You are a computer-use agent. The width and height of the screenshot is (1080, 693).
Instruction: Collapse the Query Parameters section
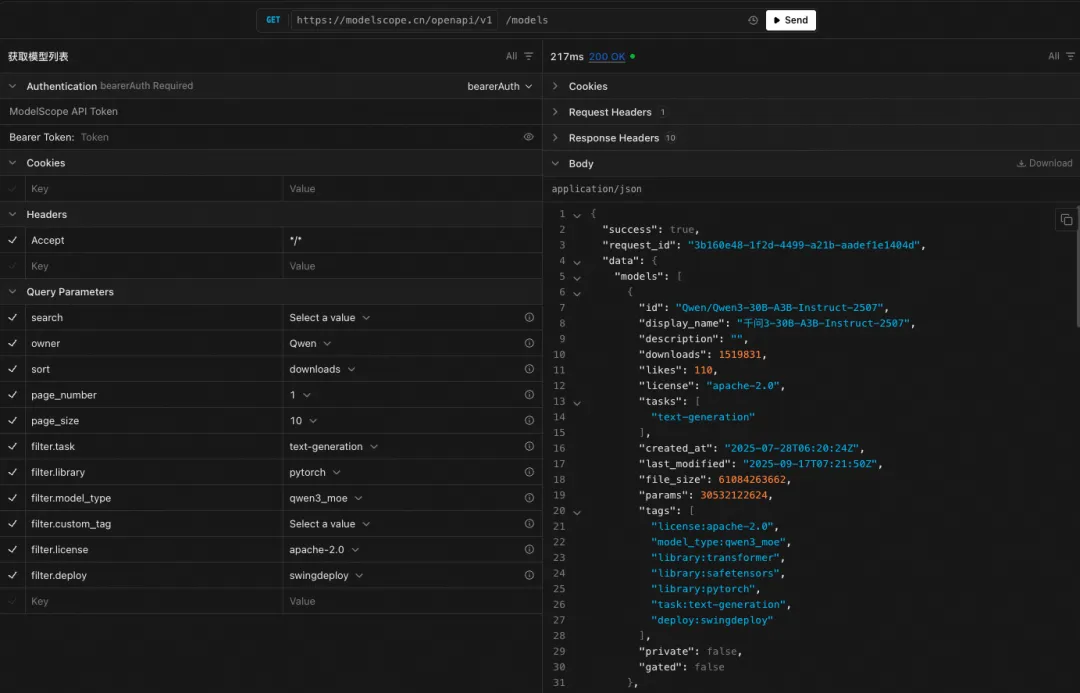click(x=13, y=292)
